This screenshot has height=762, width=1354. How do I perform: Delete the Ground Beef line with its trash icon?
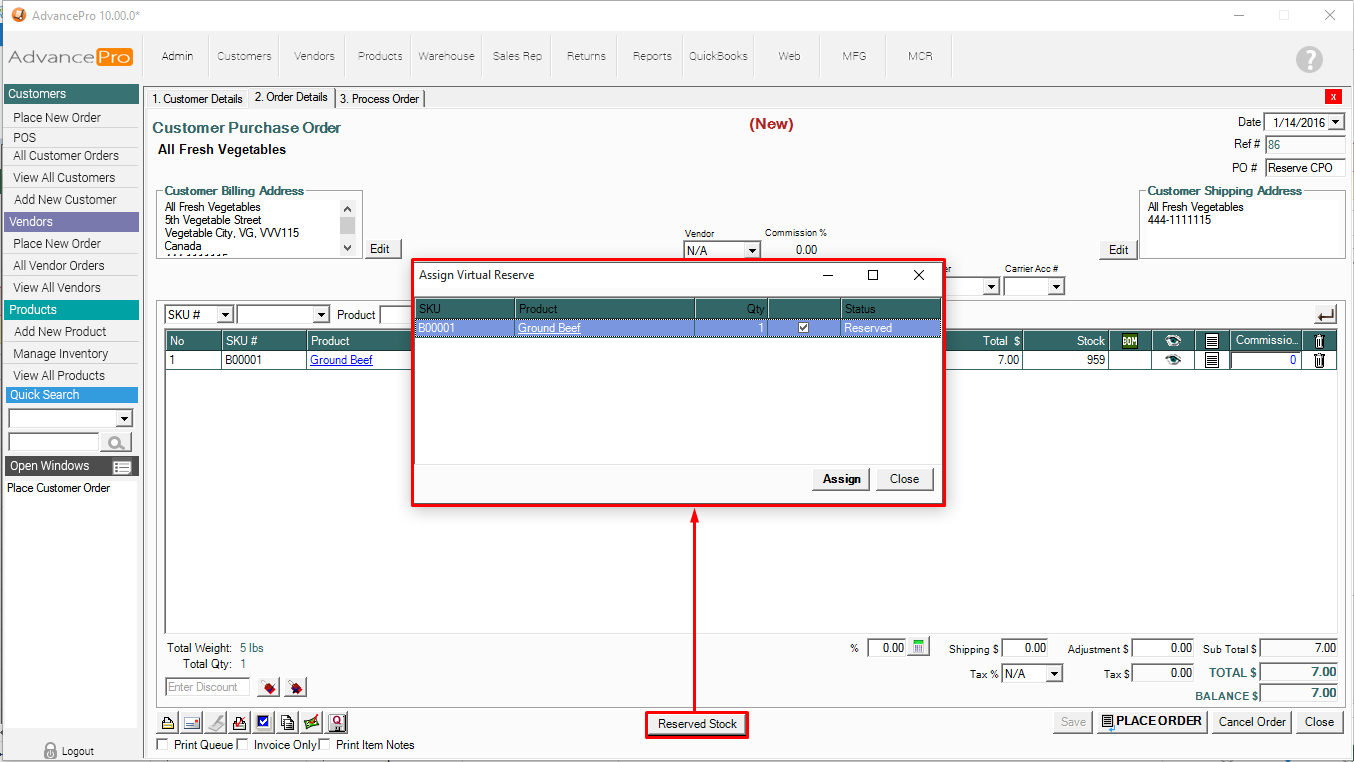tap(1319, 360)
